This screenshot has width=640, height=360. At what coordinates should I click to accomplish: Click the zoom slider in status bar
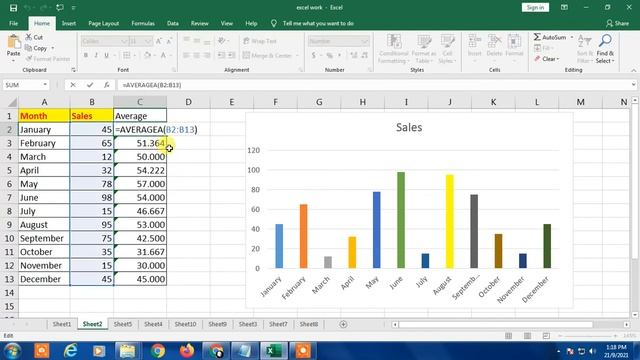pyautogui.click(x=588, y=336)
